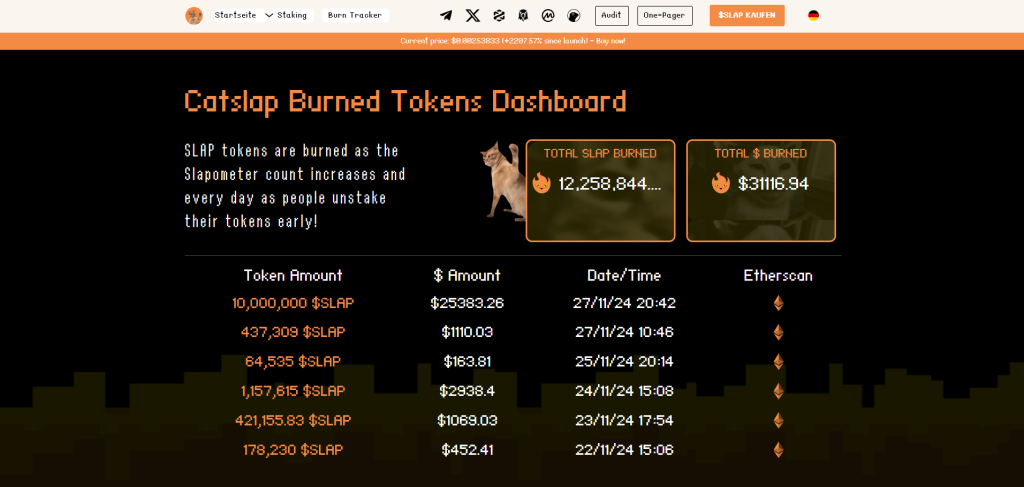Screen dimensions: 1024x487
Task: Click the $SLAP KAUFEN button
Action: pyautogui.click(x=747, y=16)
